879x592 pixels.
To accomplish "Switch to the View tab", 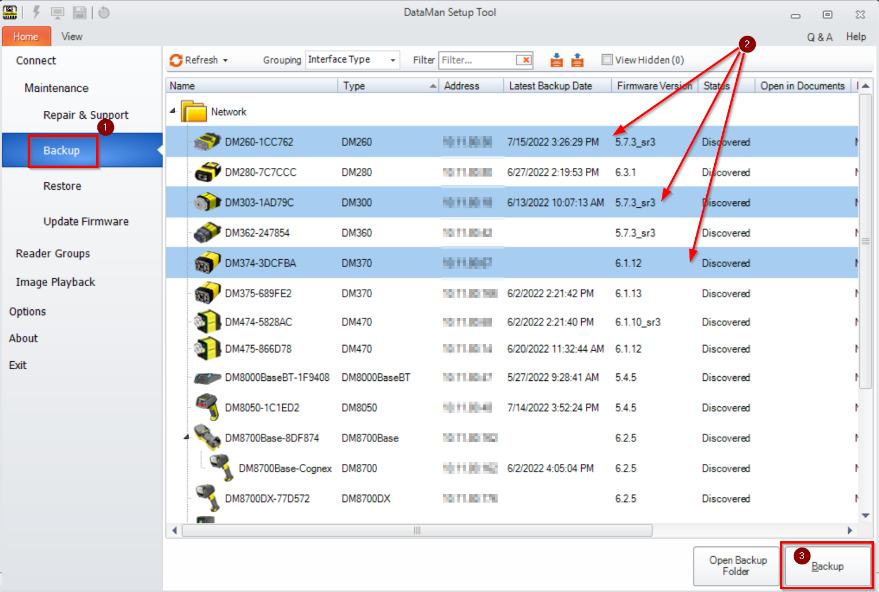I will coord(71,36).
